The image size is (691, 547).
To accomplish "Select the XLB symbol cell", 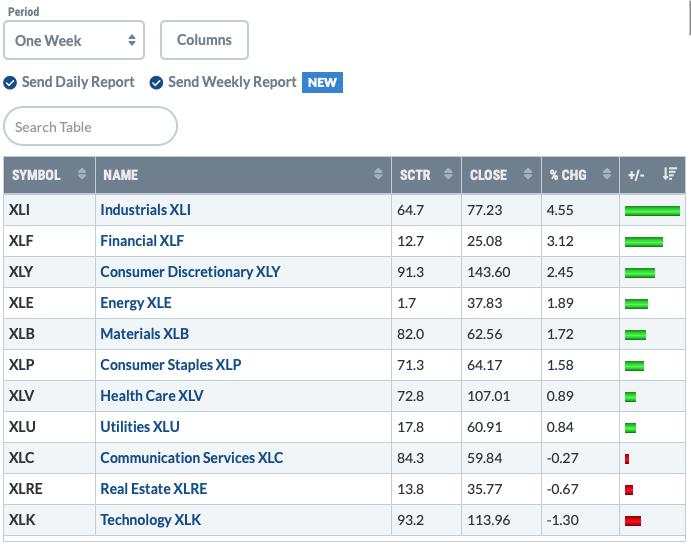I will click(x=49, y=334).
